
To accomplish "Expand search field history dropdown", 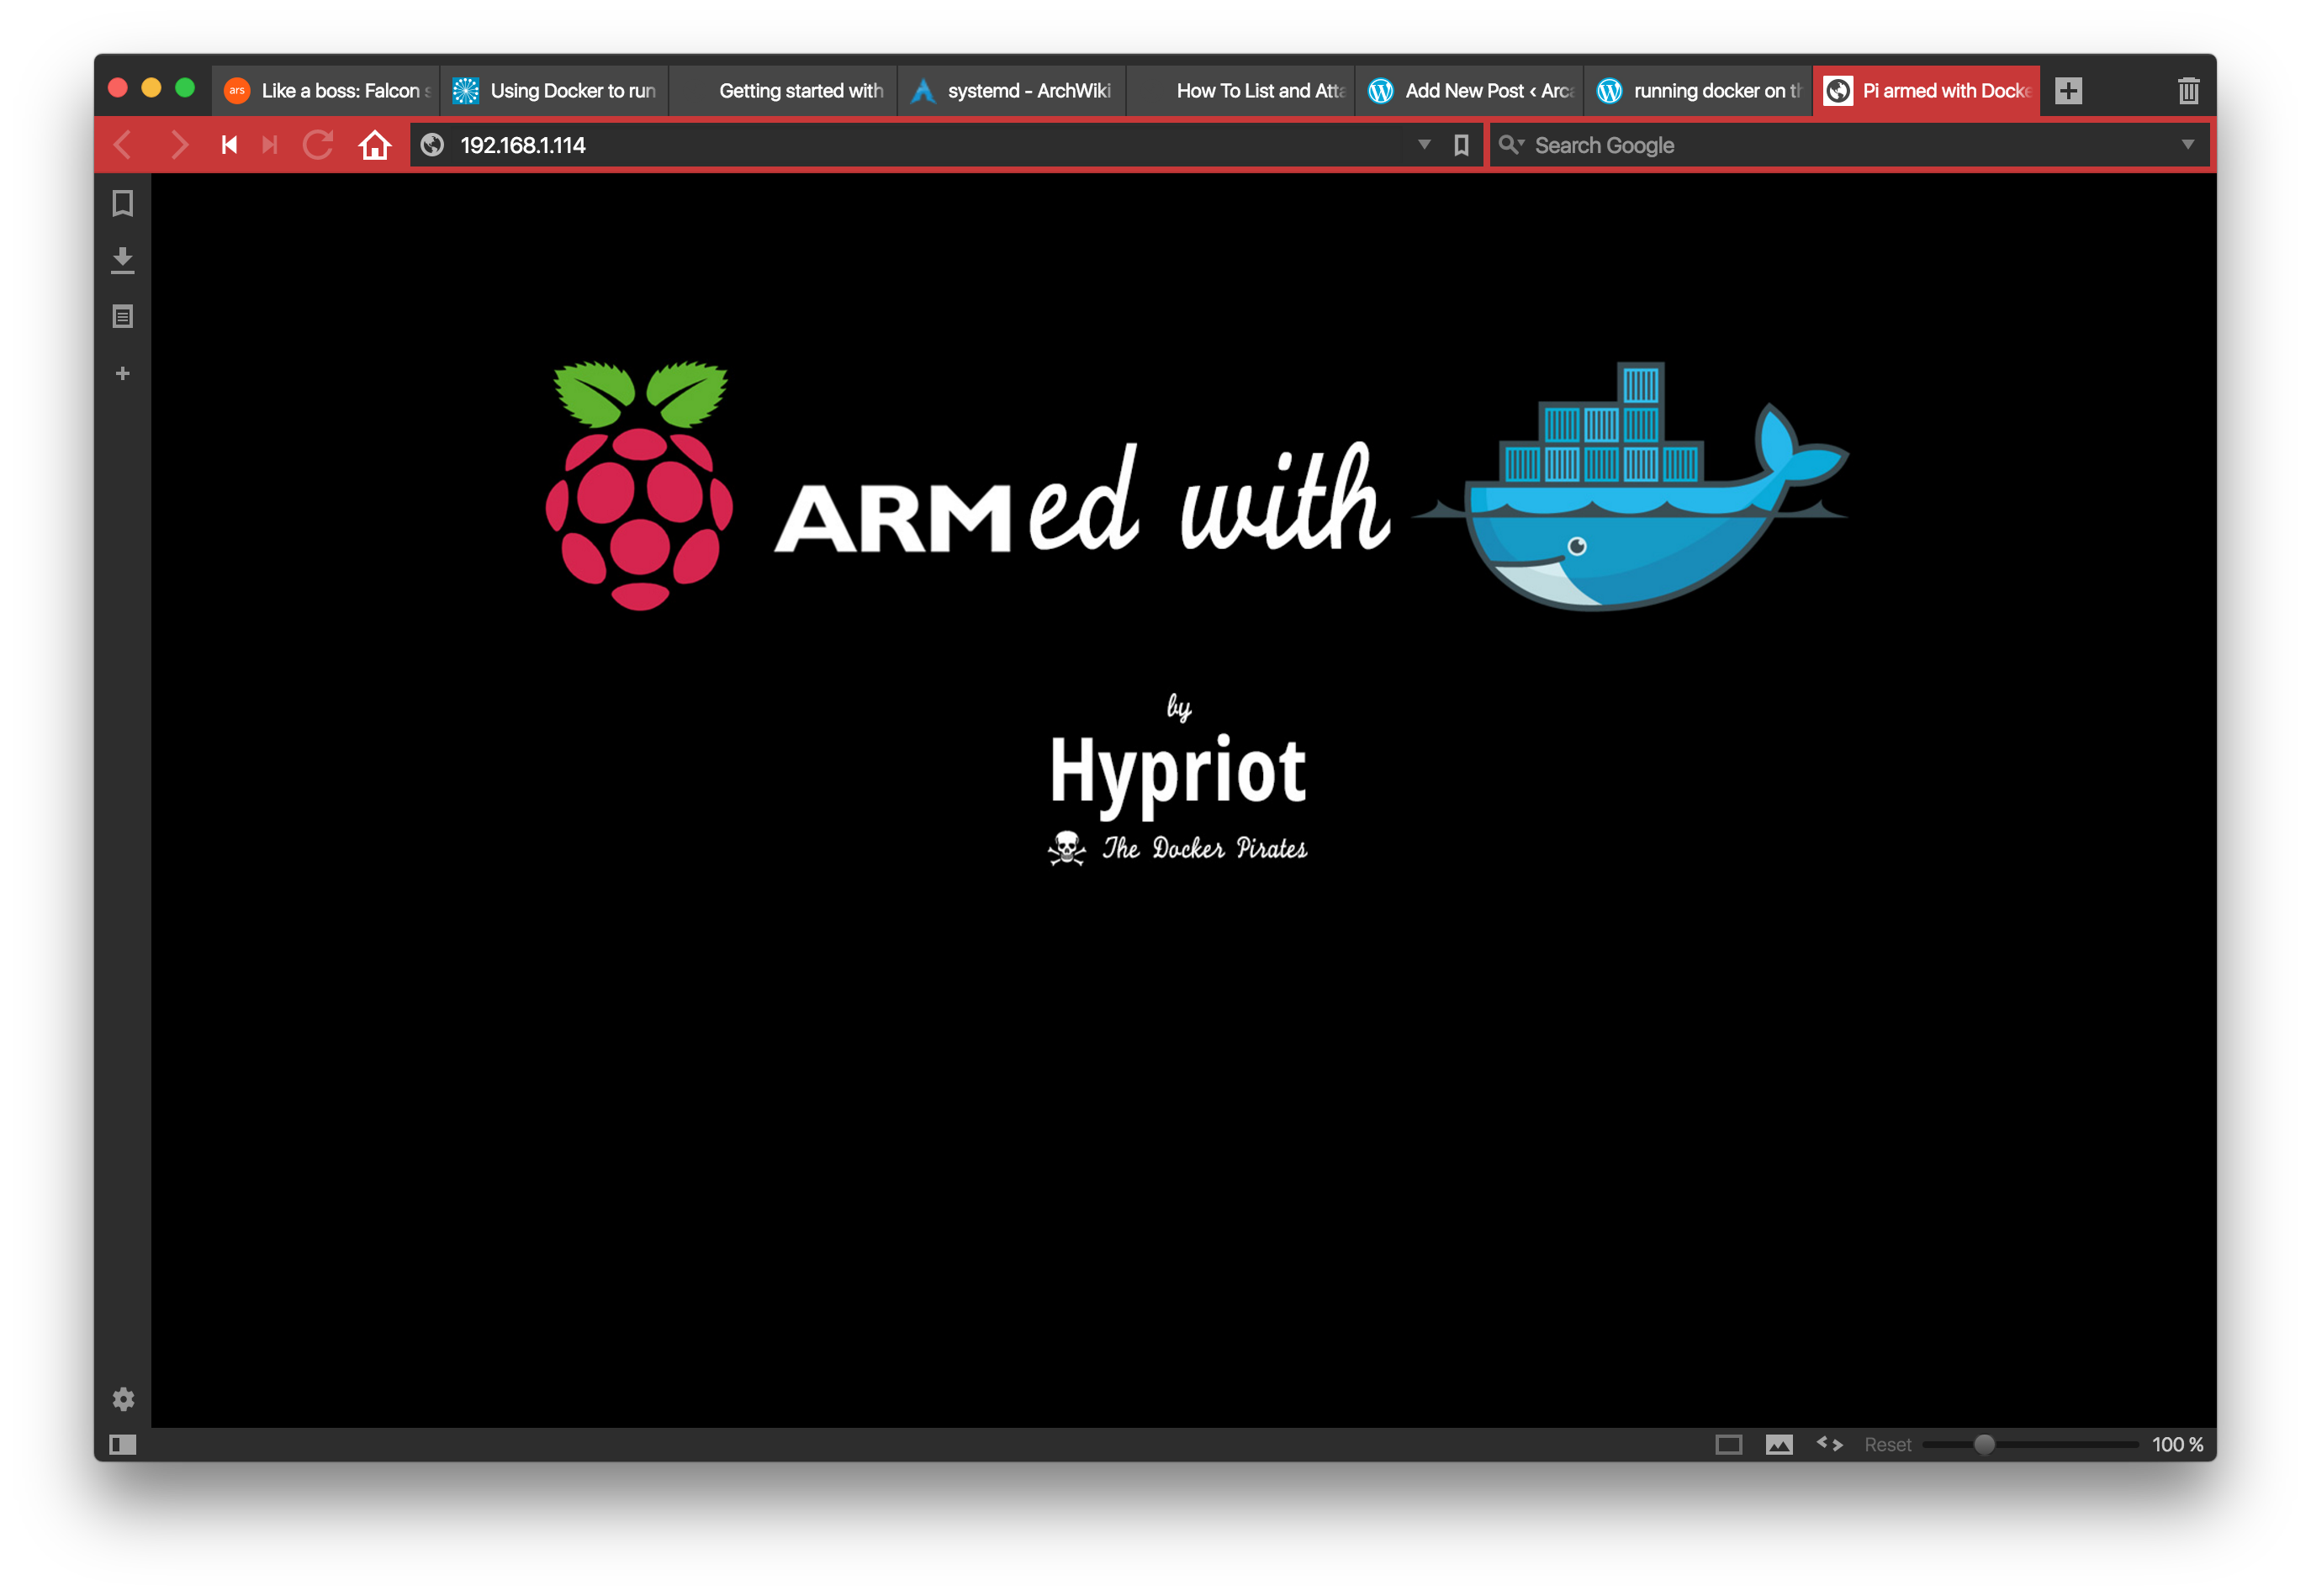I will pos(2187,145).
